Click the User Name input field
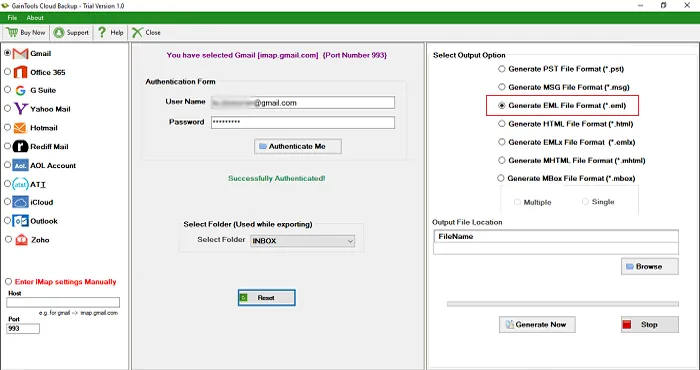The width and height of the screenshot is (700, 370). 303,103
